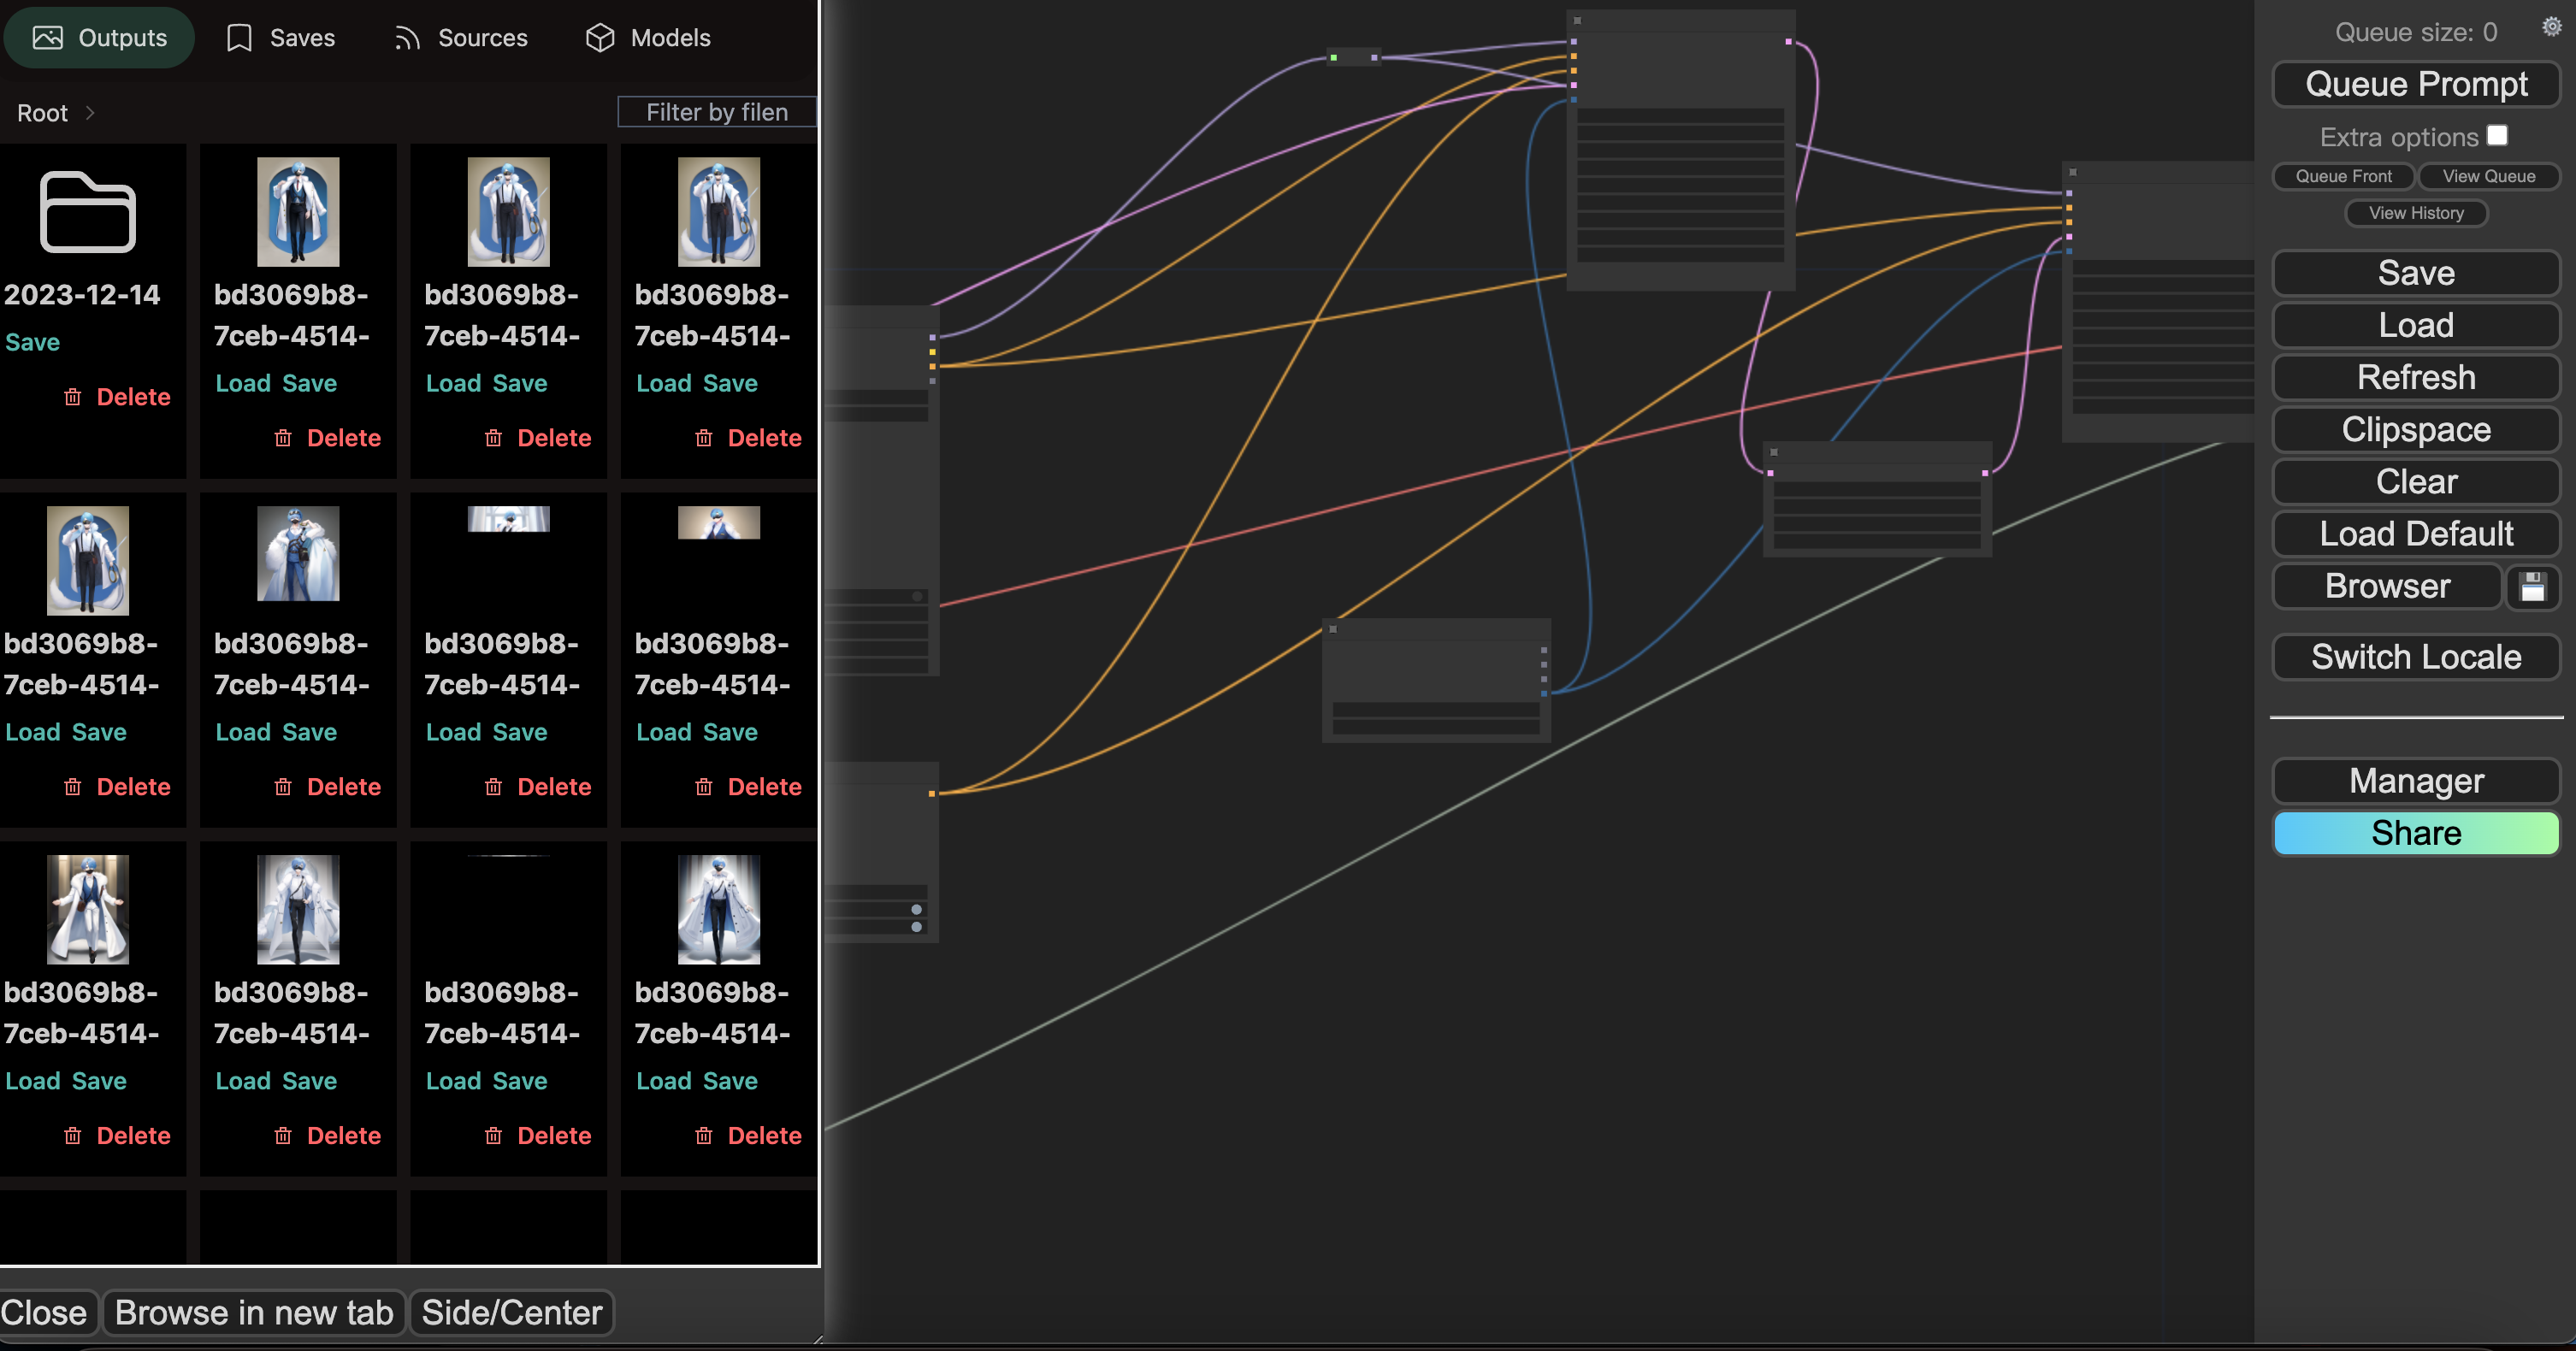The width and height of the screenshot is (2576, 1351).
Task: Focus the Filter by filename field
Action: point(716,112)
